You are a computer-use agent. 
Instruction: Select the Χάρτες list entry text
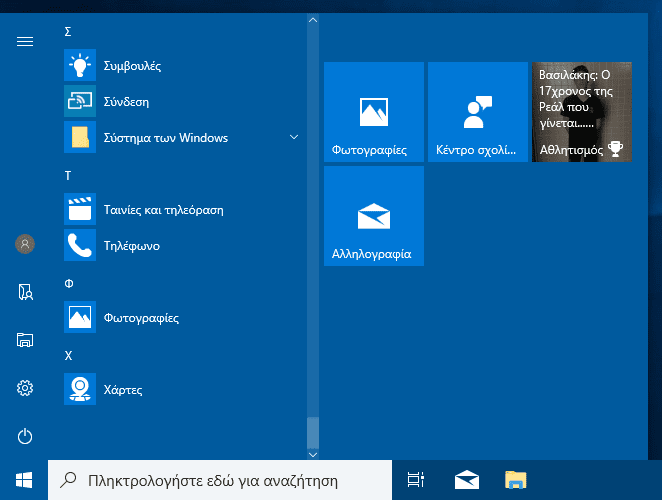pos(123,390)
